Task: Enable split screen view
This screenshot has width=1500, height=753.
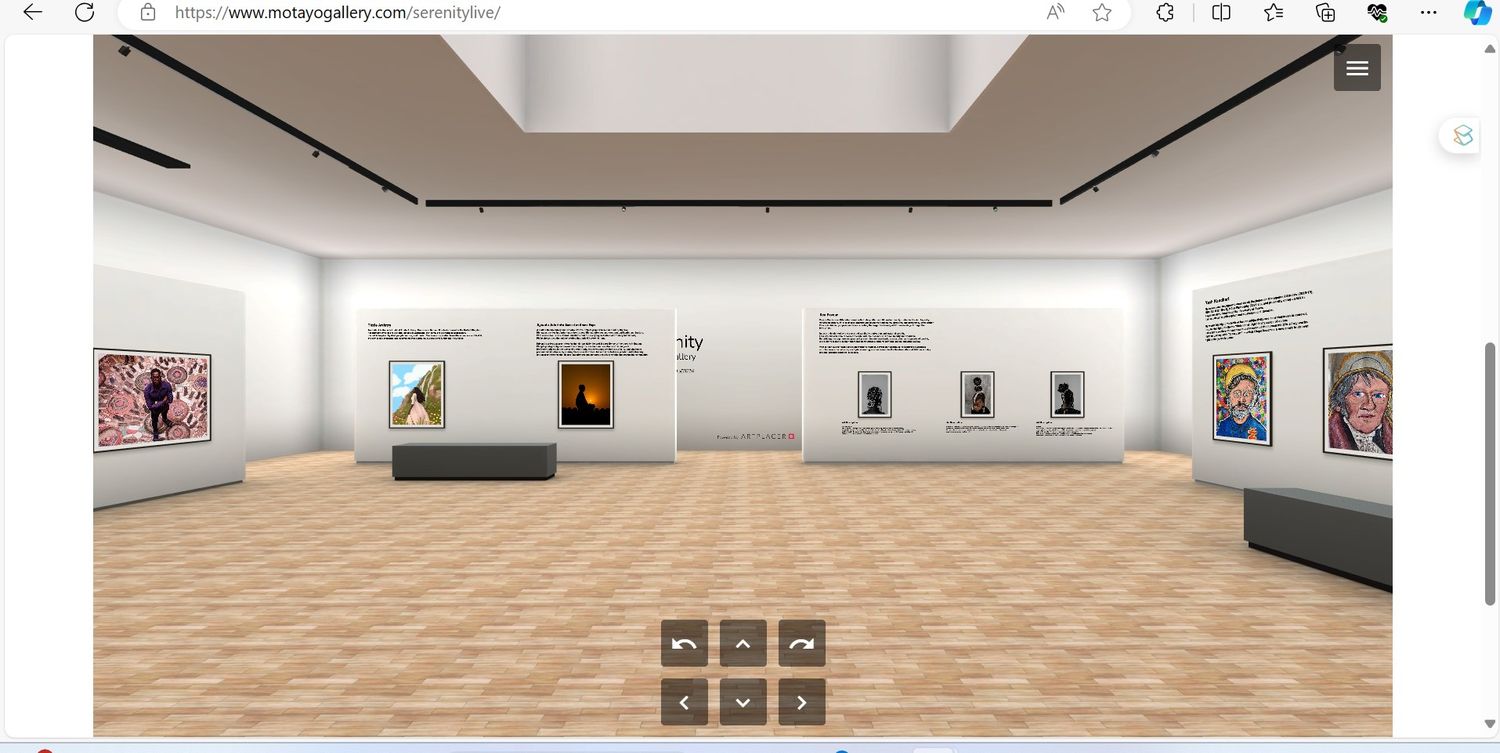Action: pos(1221,12)
